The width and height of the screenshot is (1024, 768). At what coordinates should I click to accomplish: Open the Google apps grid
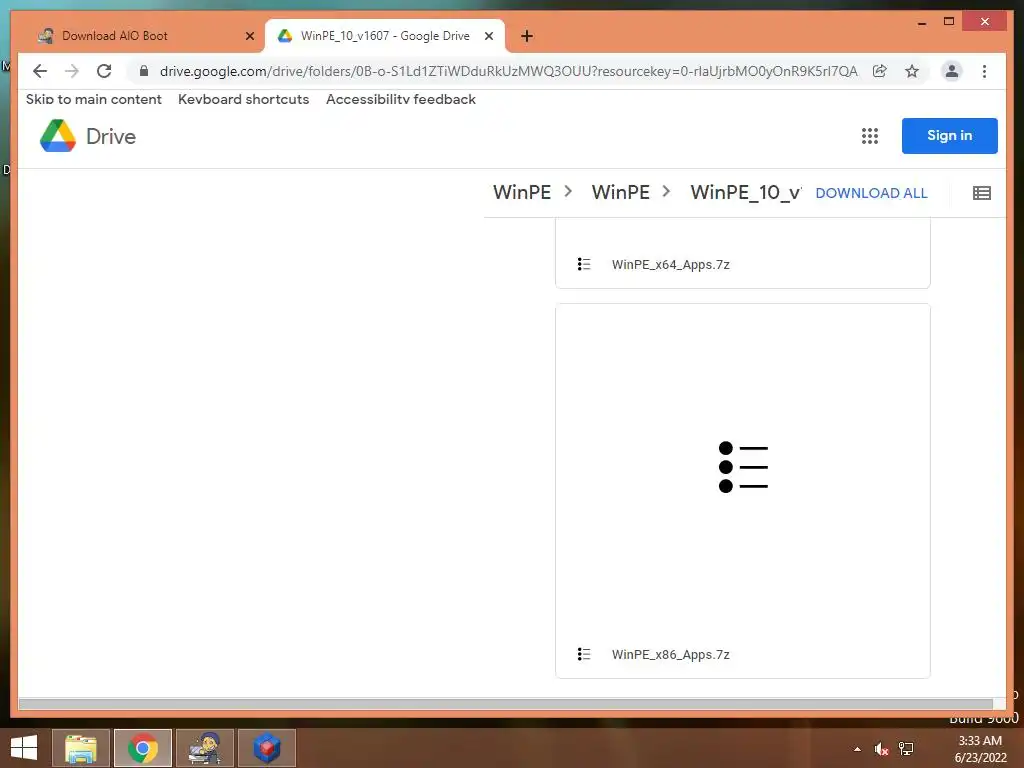point(869,136)
